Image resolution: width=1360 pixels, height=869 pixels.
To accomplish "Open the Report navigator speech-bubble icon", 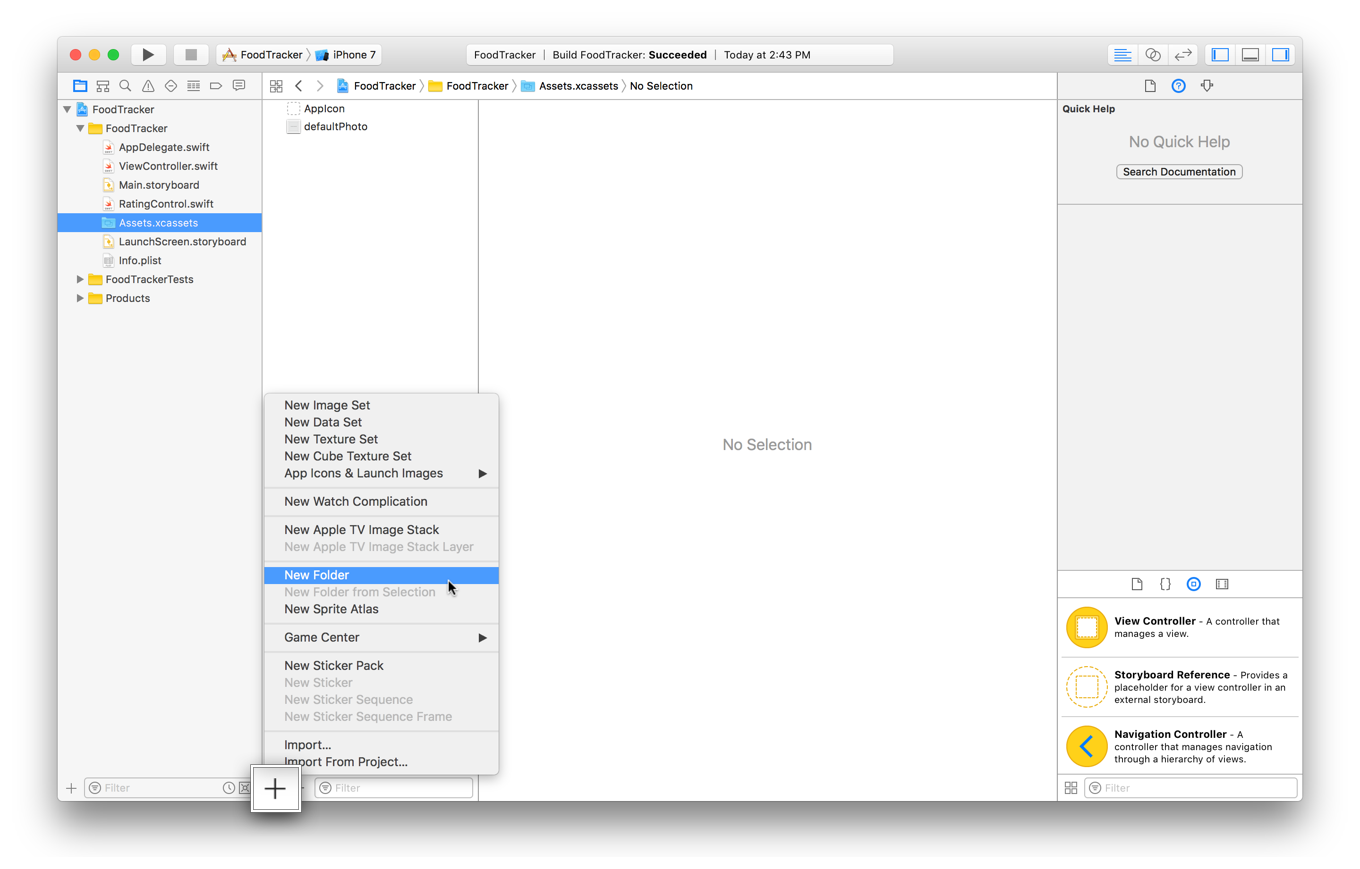I will coord(239,86).
